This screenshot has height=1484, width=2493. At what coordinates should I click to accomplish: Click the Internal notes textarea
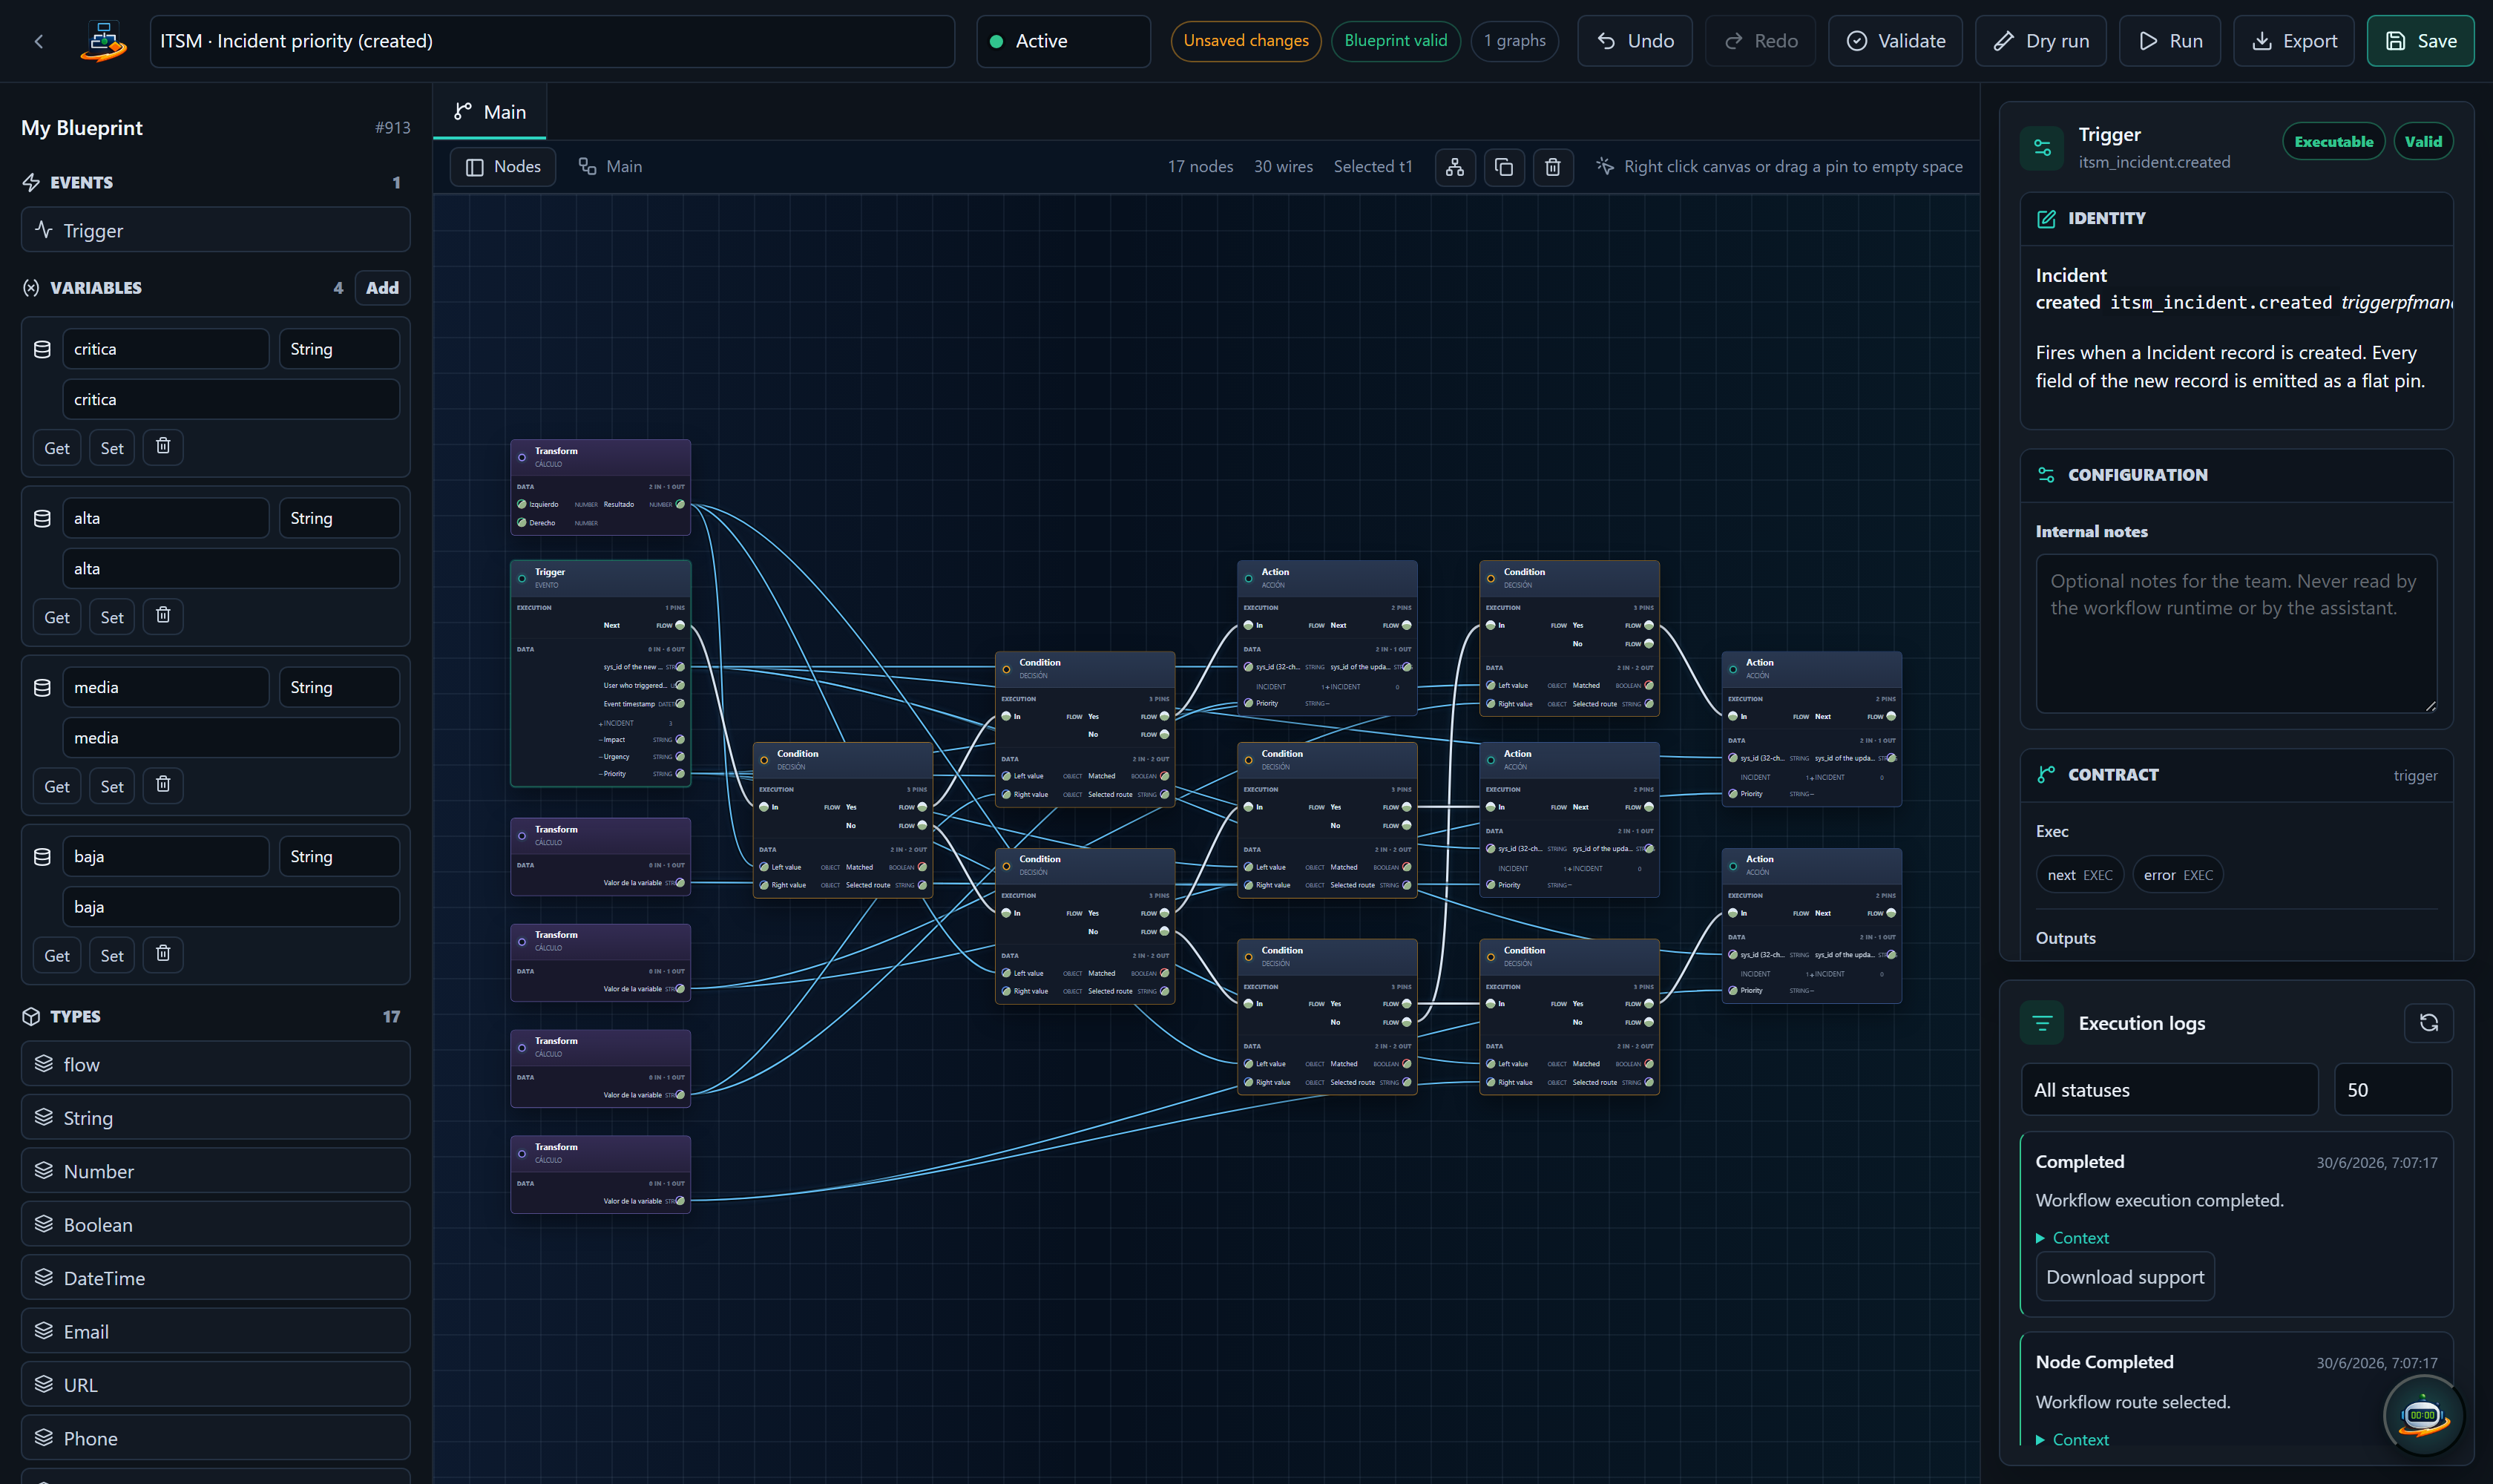2236,633
